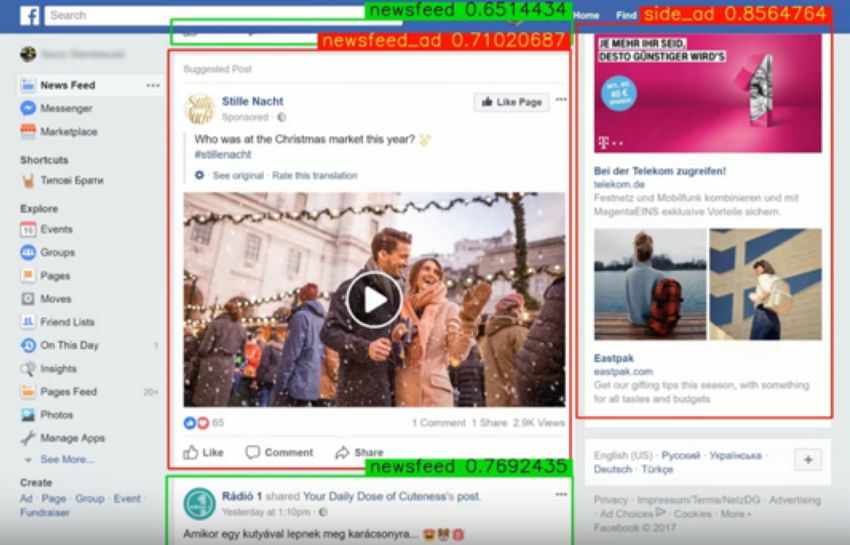Click the translation settings gear icon
850x545 pixels.
point(199,175)
